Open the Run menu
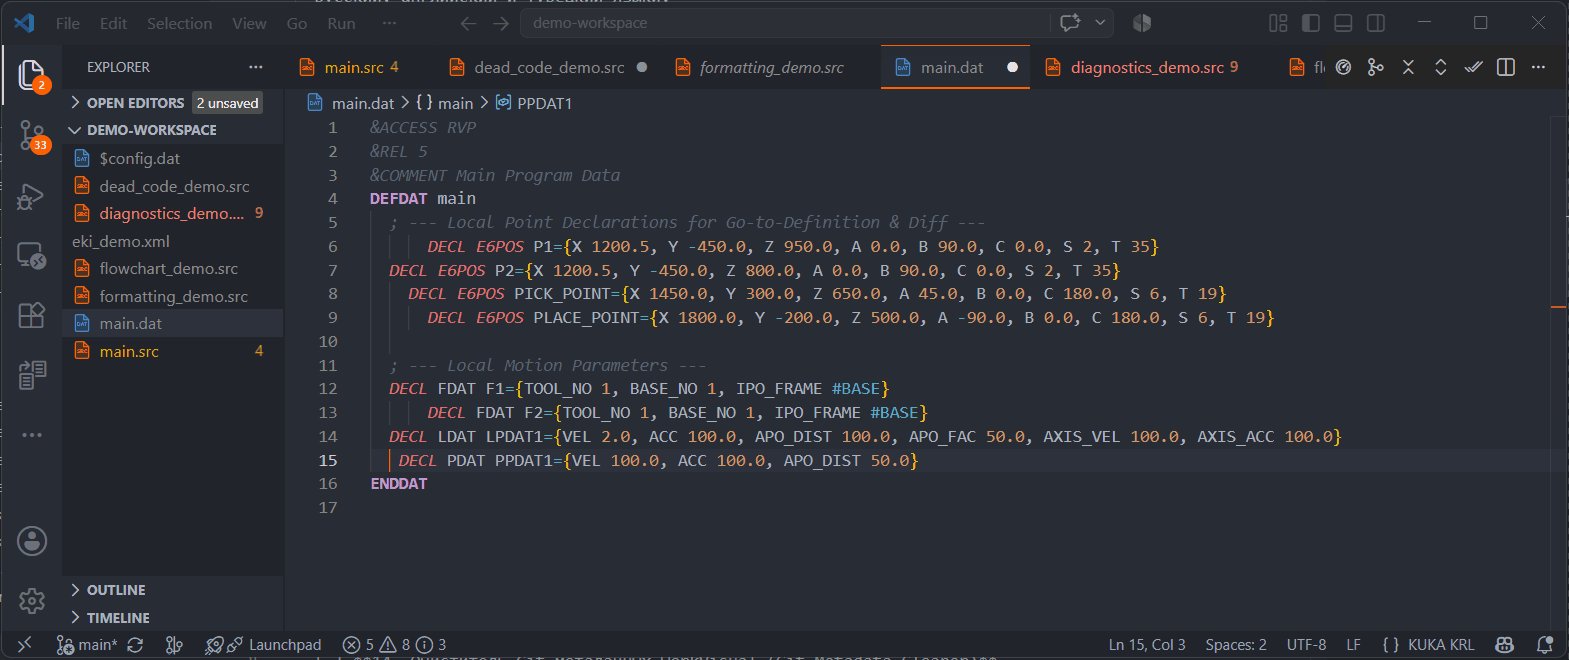 click(x=341, y=23)
